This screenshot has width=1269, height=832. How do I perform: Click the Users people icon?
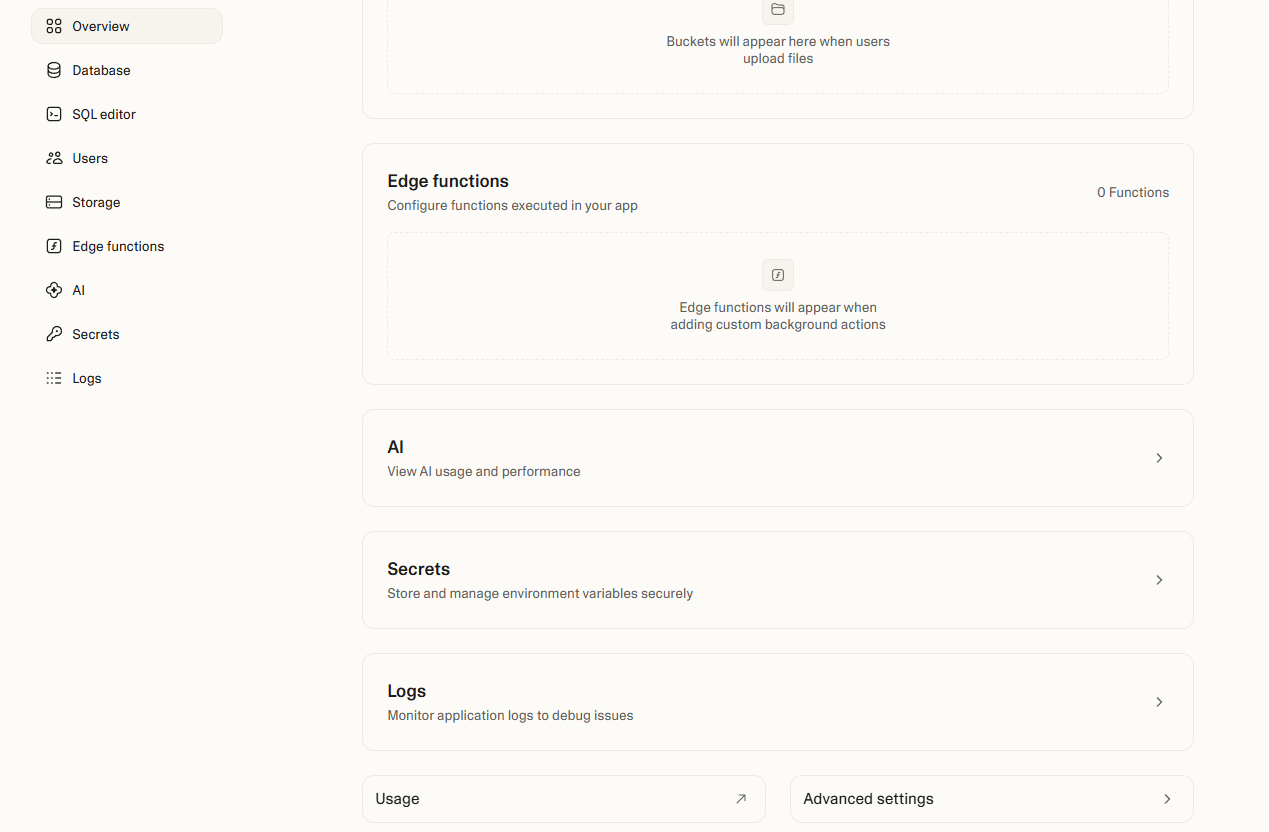click(x=54, y=158)
